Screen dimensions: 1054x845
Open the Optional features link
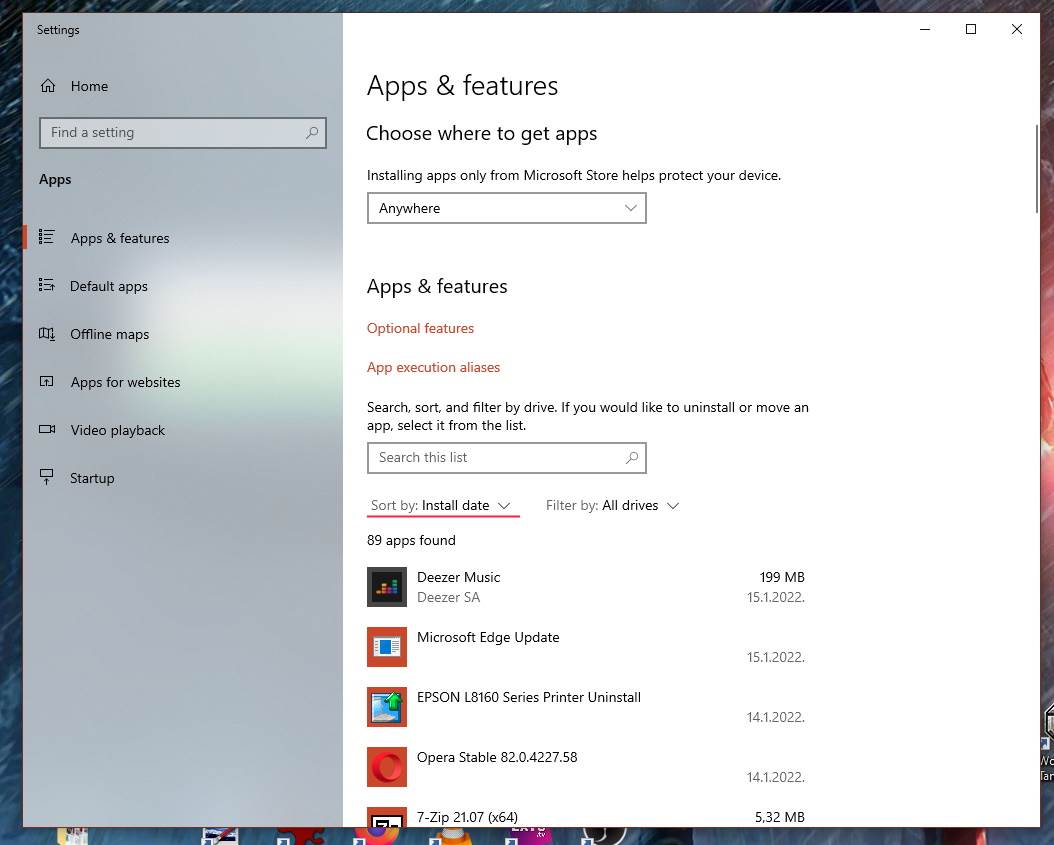420,328
